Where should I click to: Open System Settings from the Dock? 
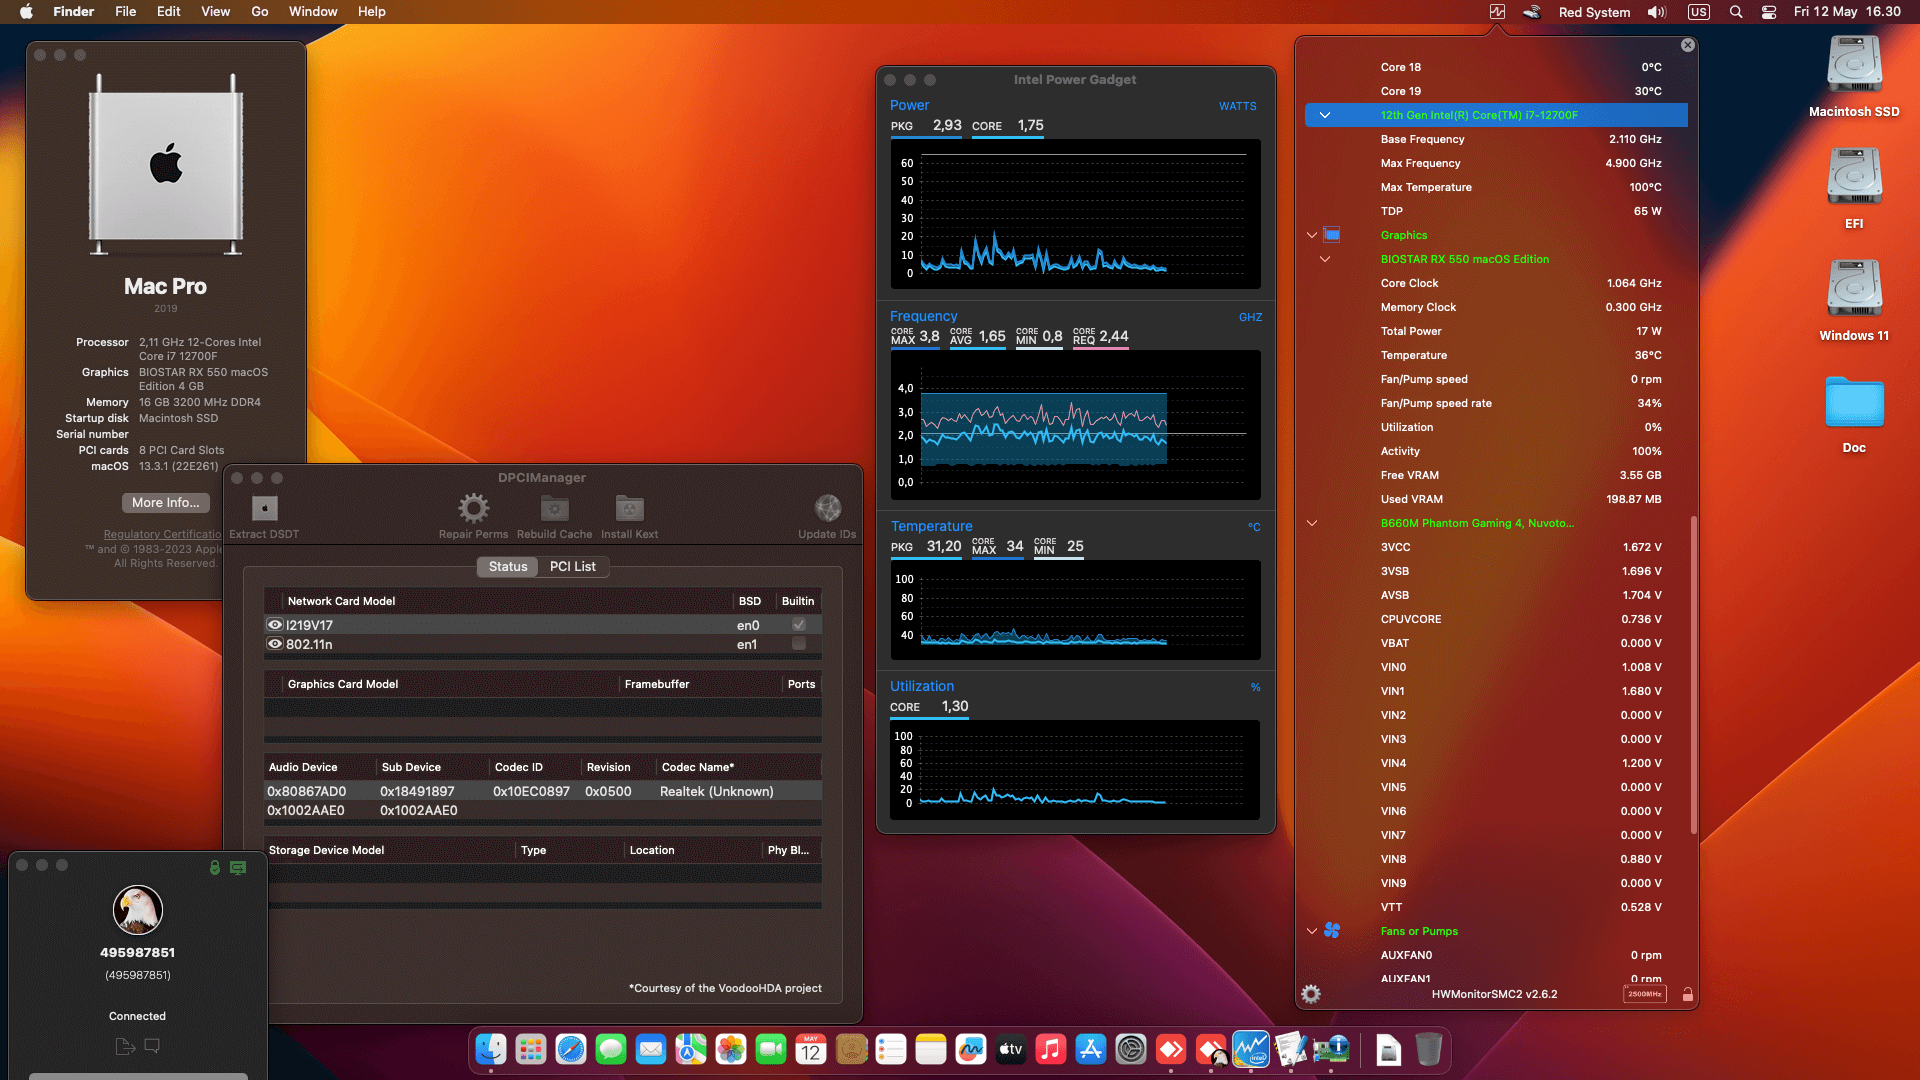[x=1131, y=1049]
